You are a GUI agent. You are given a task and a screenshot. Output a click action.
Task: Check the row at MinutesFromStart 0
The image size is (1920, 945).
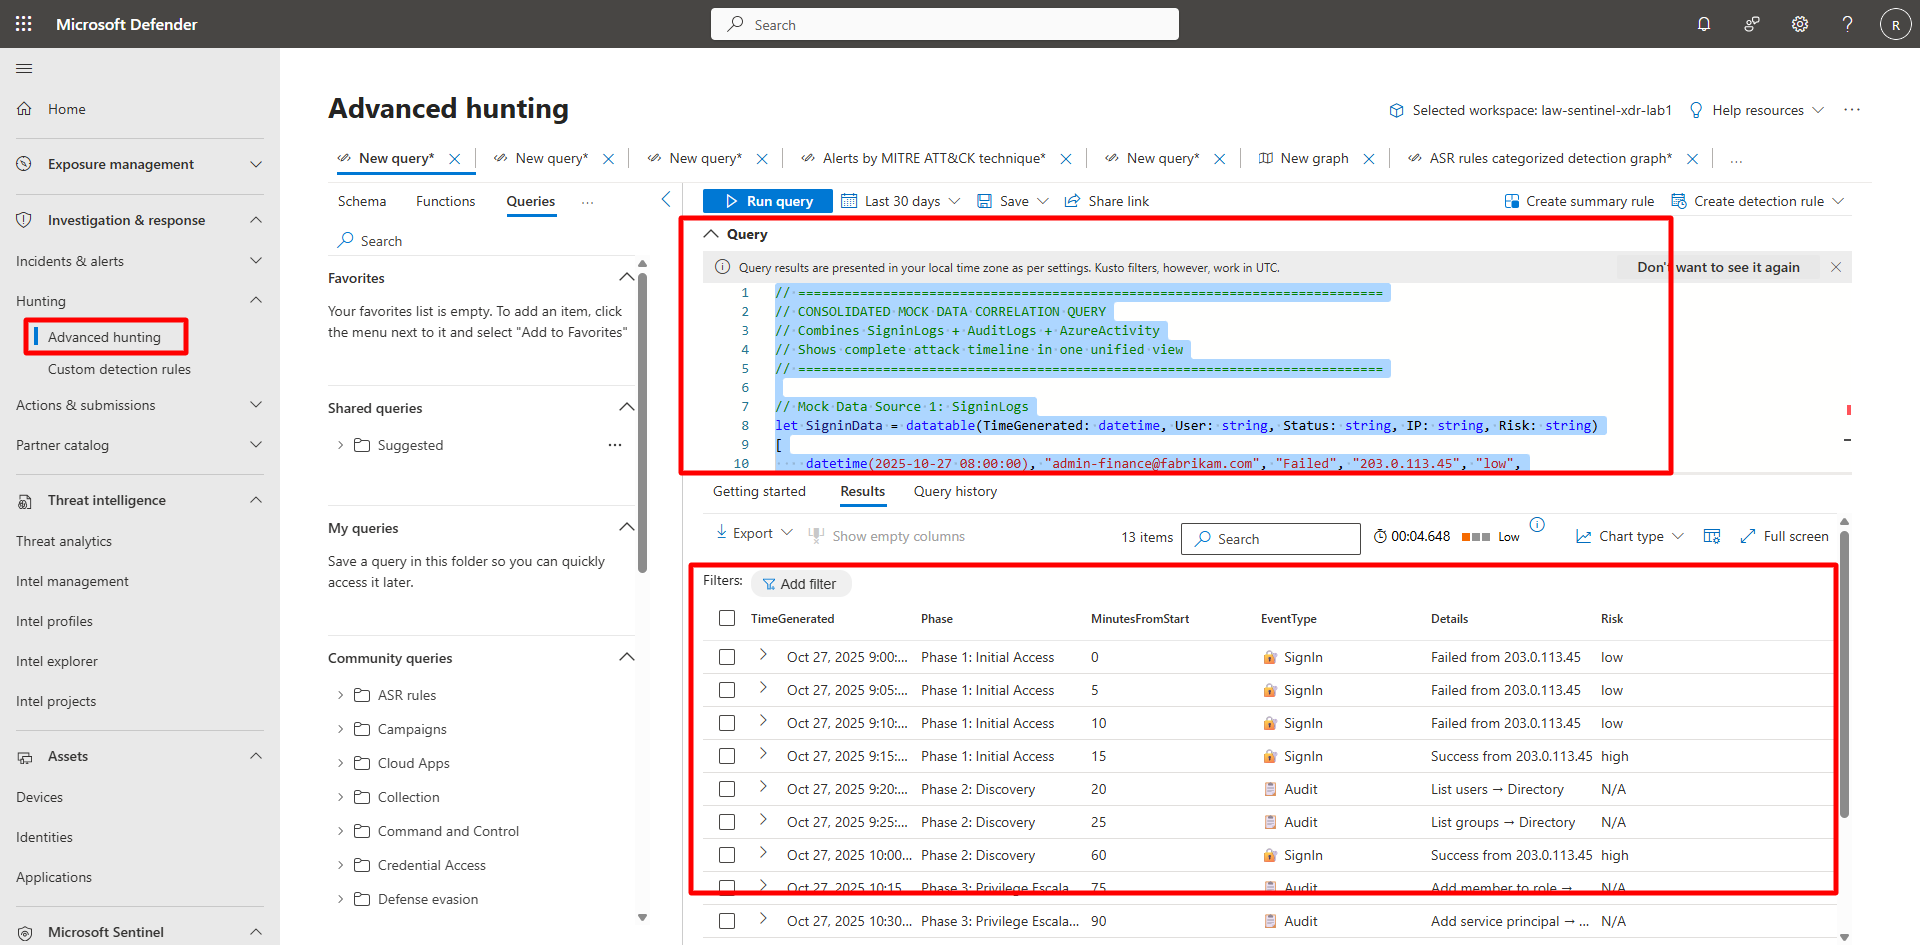[x=727, y=657]
